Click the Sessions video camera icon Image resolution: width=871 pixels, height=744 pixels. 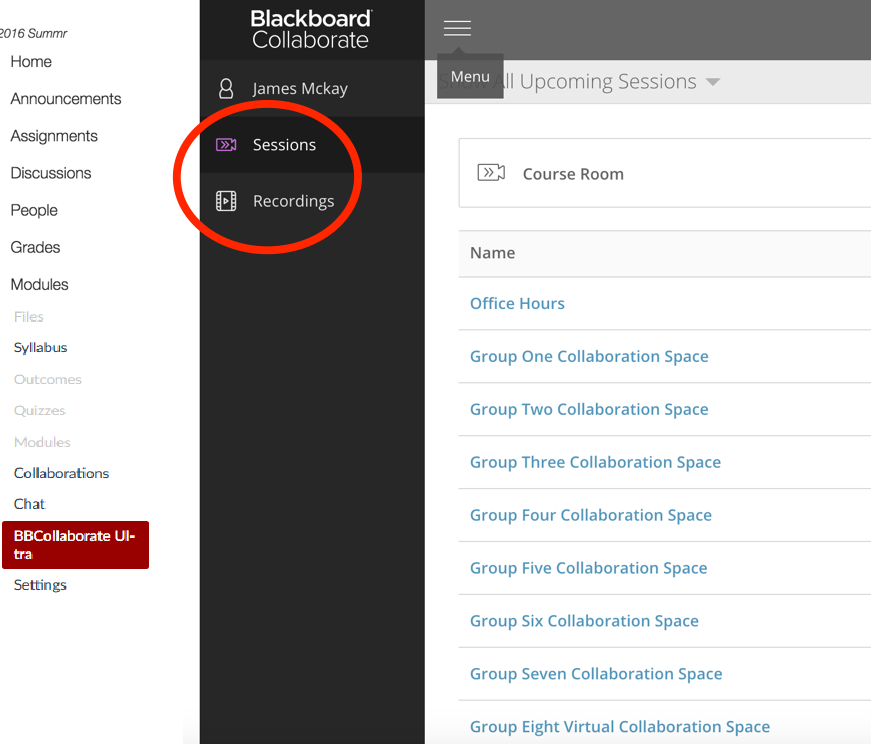point(226,145)
